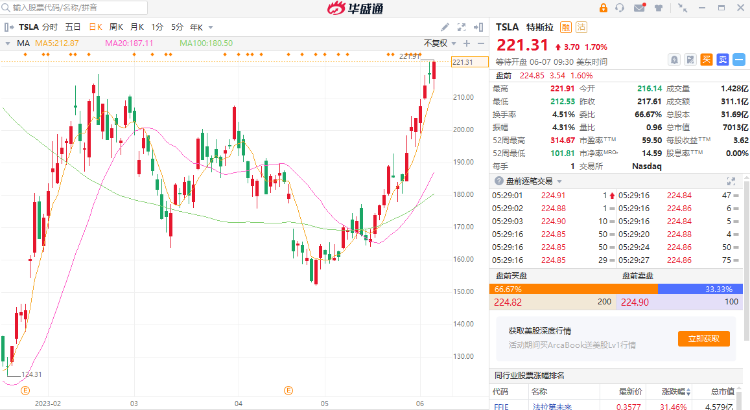Image resolution: width=750 pixels, height=410 pixels.
Task: Open the 法拉第未来 stock name link
Action: (552, 407)
